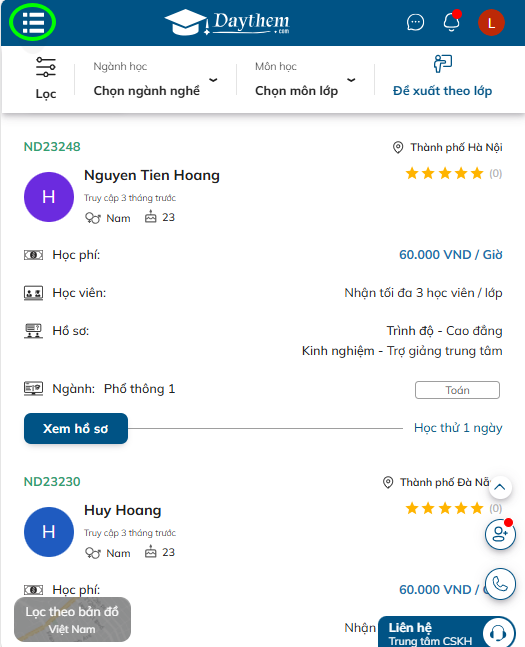Click the add friend floating icon
Screen dimensions: 525x647
pos(500,534)
